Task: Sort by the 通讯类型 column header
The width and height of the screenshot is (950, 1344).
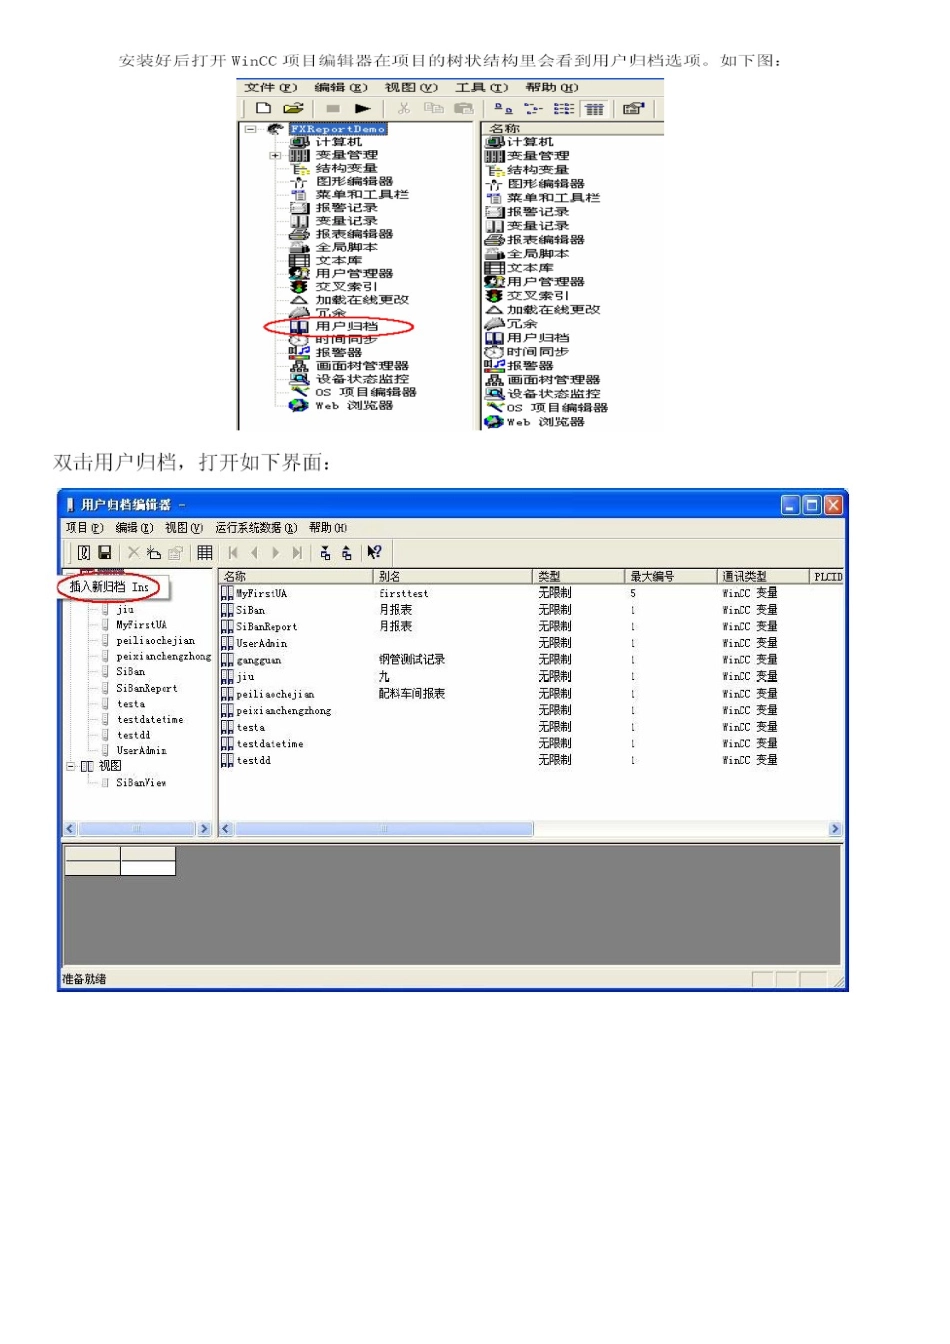Action: [763, 576]
